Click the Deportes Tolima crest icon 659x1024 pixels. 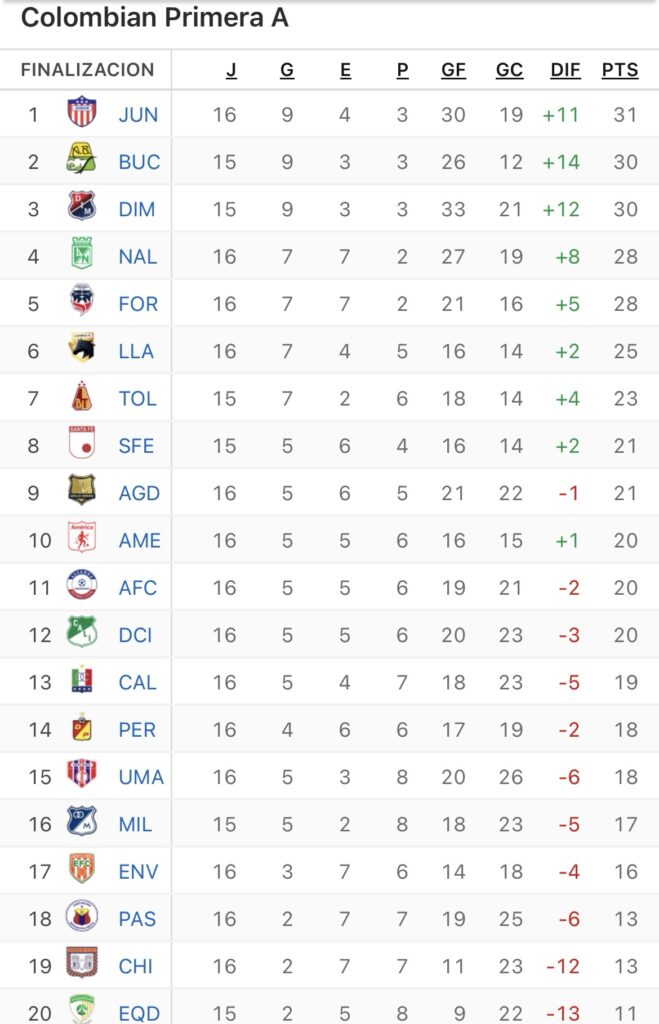[x=81, y=397]
